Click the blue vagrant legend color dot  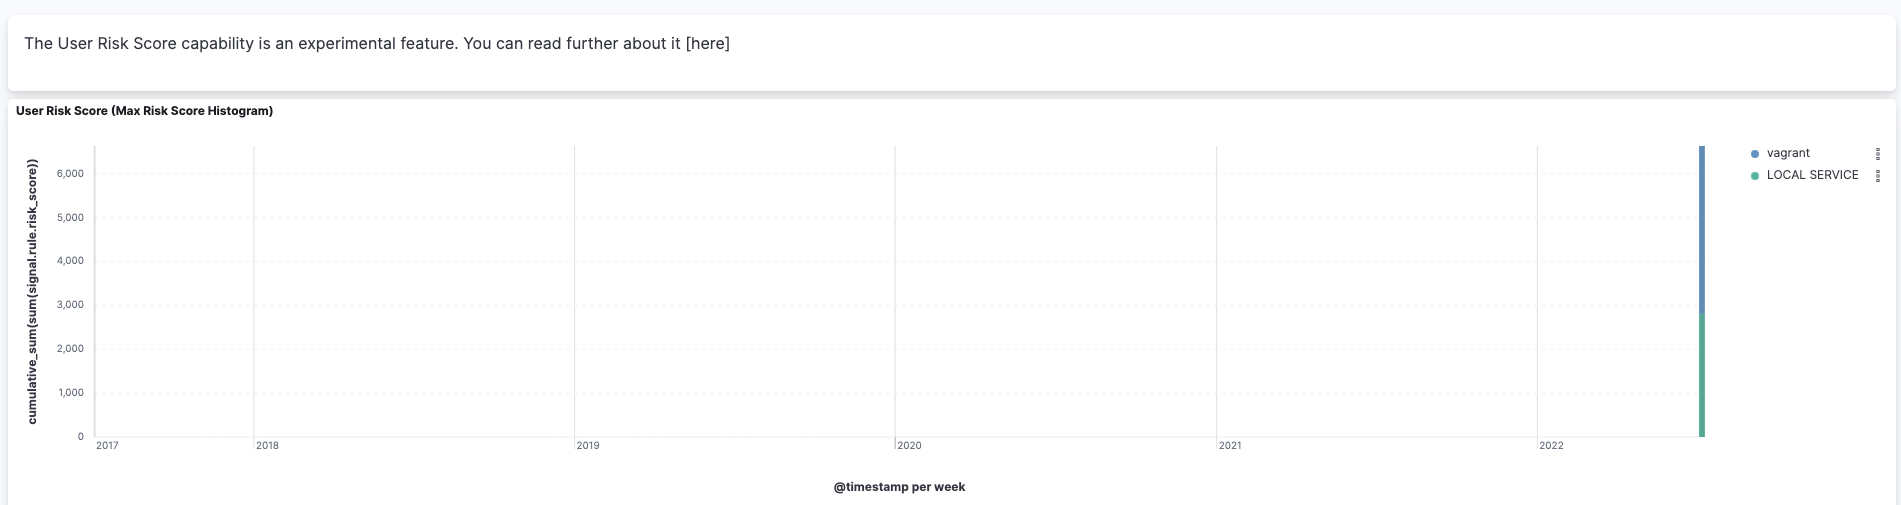coord(1755,154)
